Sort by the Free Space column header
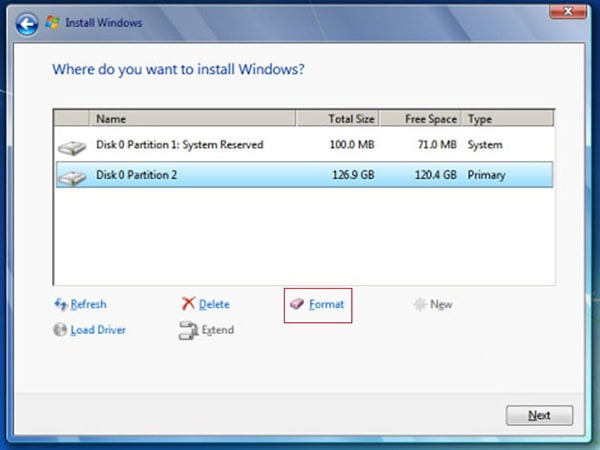Screen dimensions: 600x450 coord(420,119)
